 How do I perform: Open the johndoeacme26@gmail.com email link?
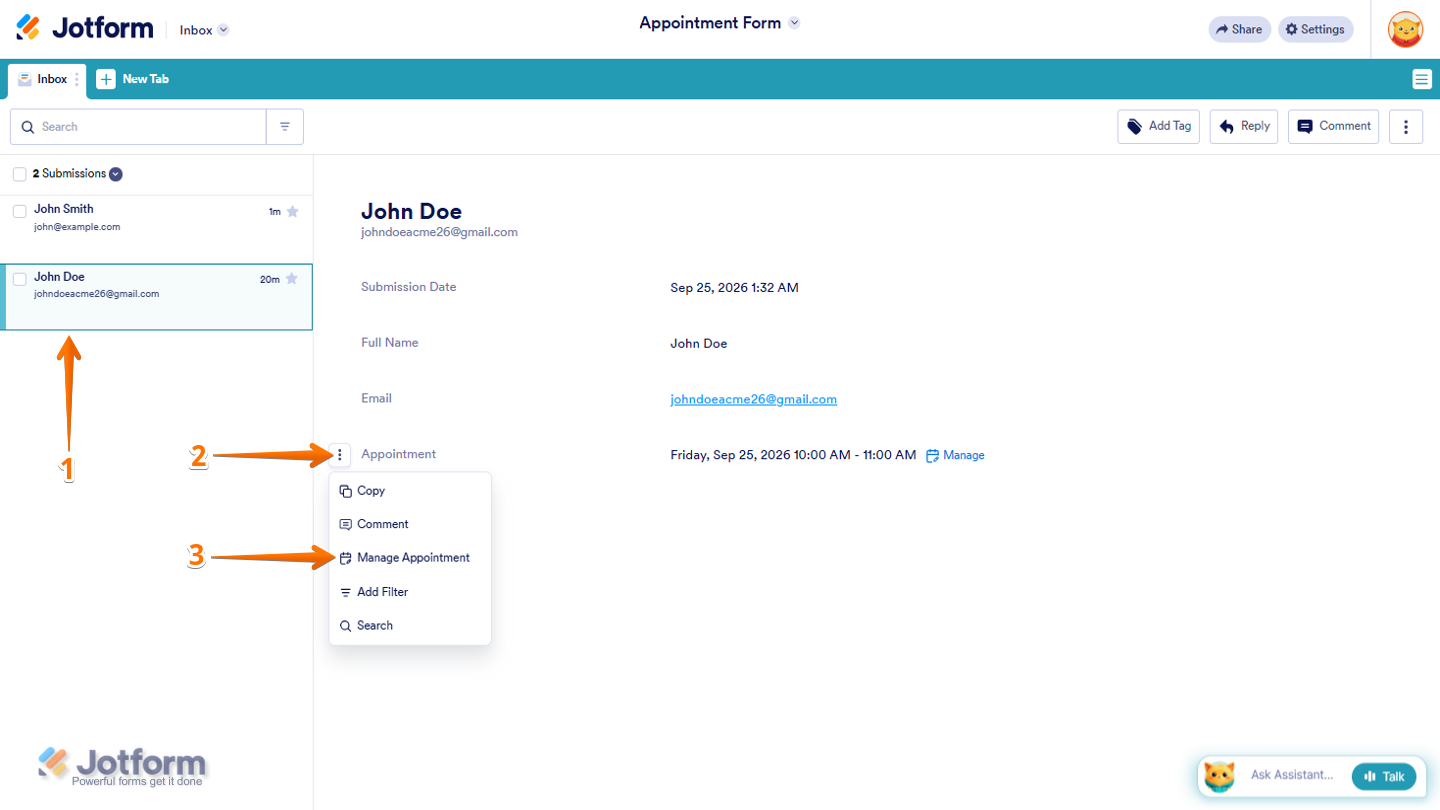click(753, 399)
